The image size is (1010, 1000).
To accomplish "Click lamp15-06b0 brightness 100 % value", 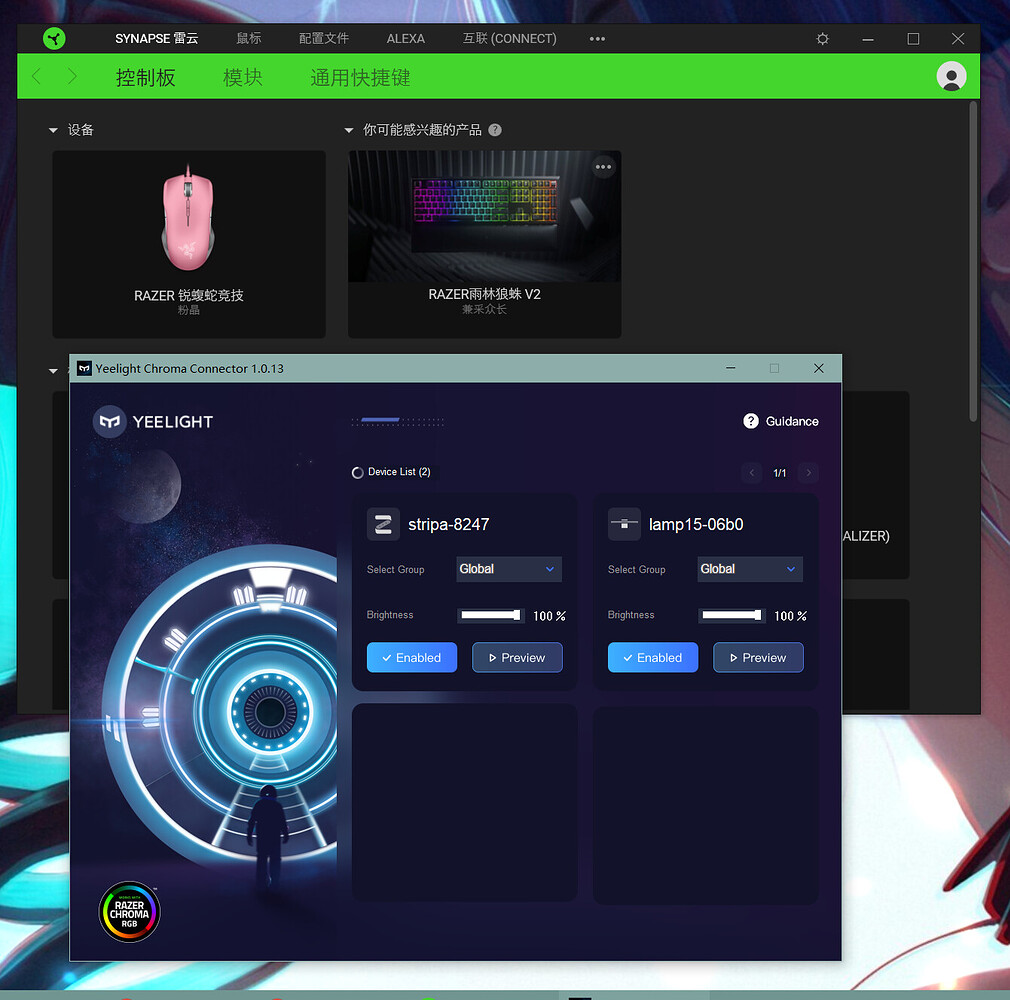I will (790, 616).
